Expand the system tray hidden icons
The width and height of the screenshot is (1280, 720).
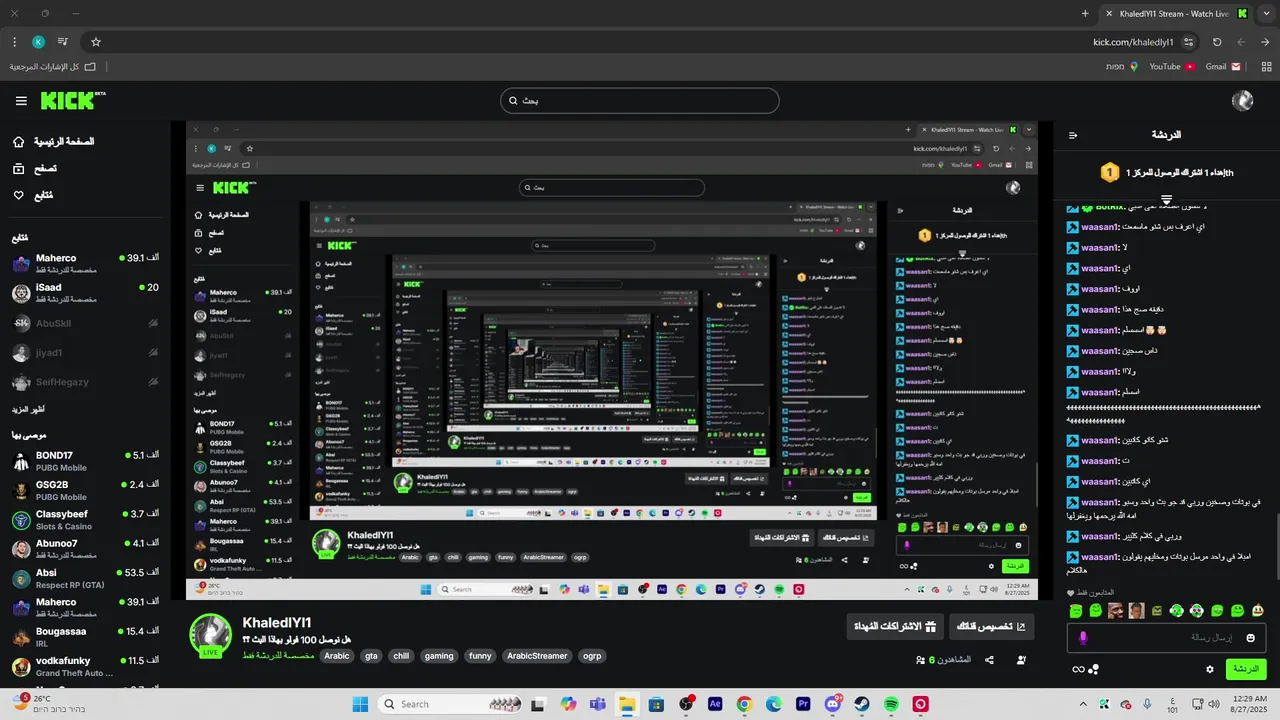pos(1083,704)
